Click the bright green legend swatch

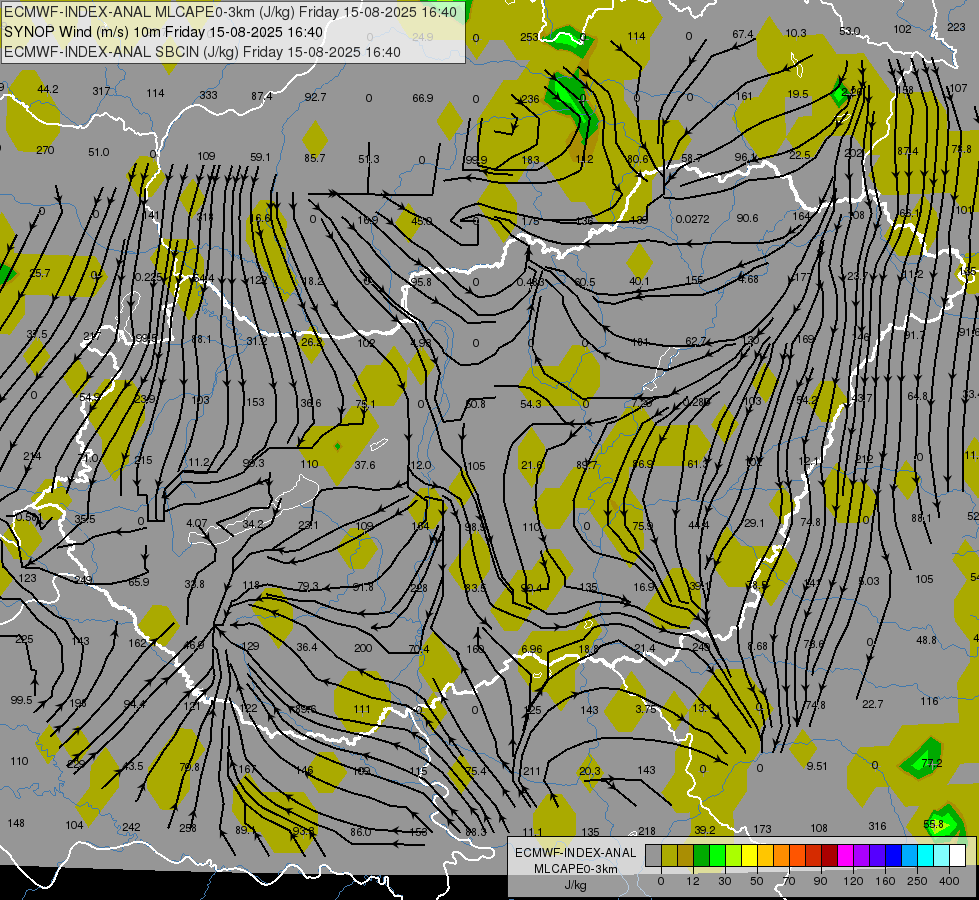(x=717, y=856)
